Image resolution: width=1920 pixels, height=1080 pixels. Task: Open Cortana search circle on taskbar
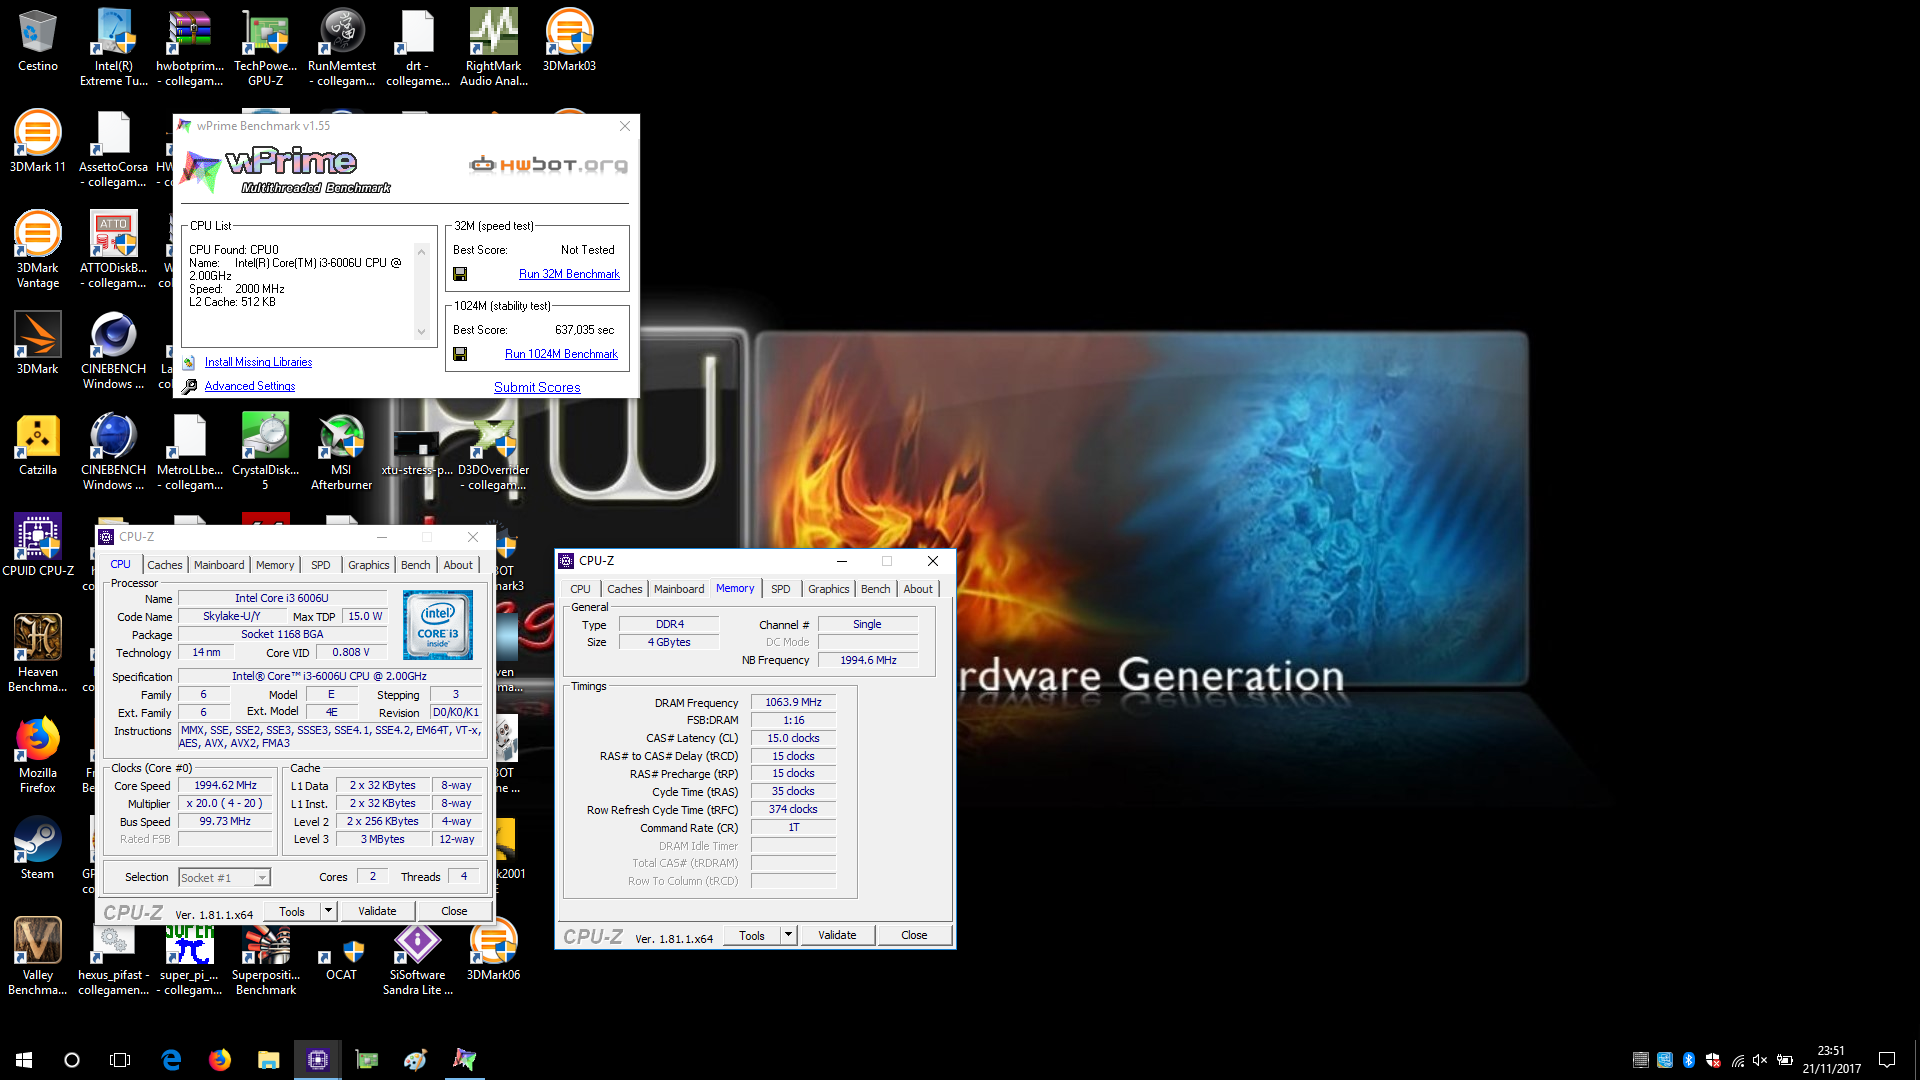[x=72, y=1060]
